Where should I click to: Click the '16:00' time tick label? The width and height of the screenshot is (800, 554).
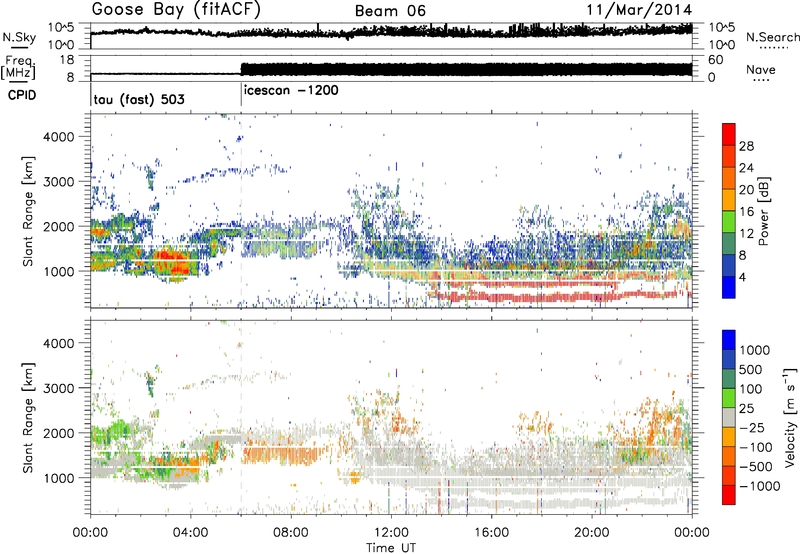point(491,533)
